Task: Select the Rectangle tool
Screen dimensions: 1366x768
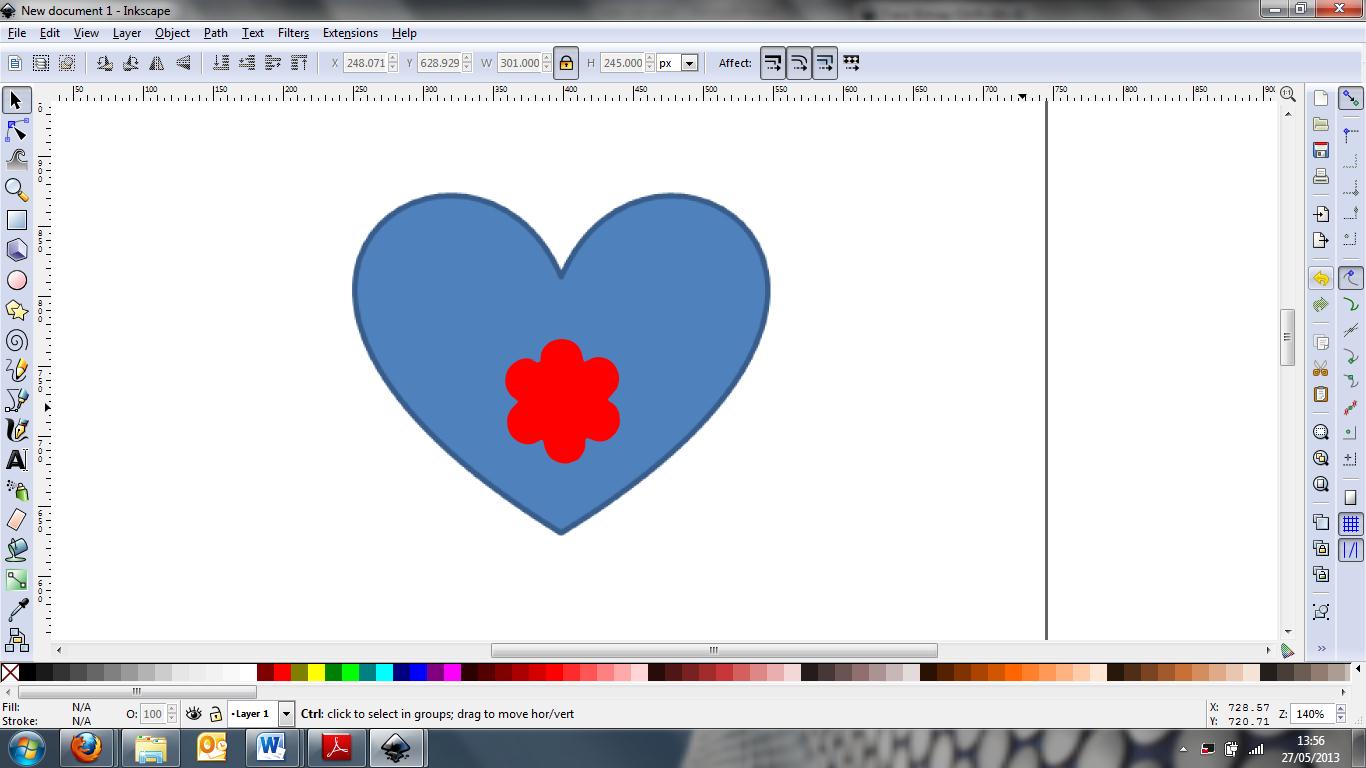Action: pos(16,220)
